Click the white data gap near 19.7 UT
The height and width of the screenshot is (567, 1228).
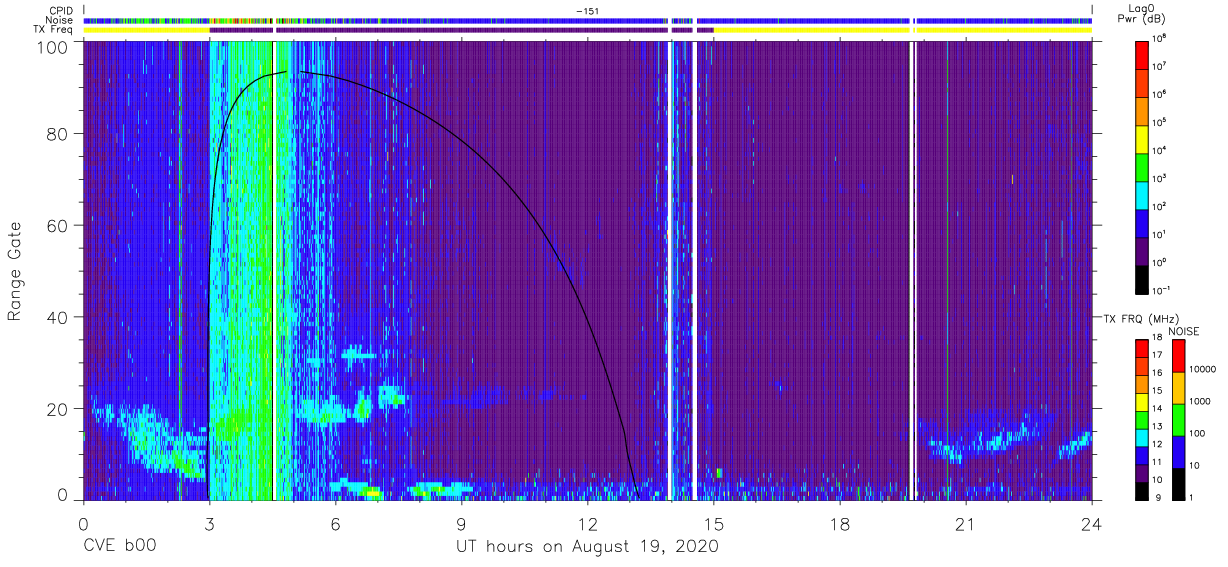[x=911, y=272]
